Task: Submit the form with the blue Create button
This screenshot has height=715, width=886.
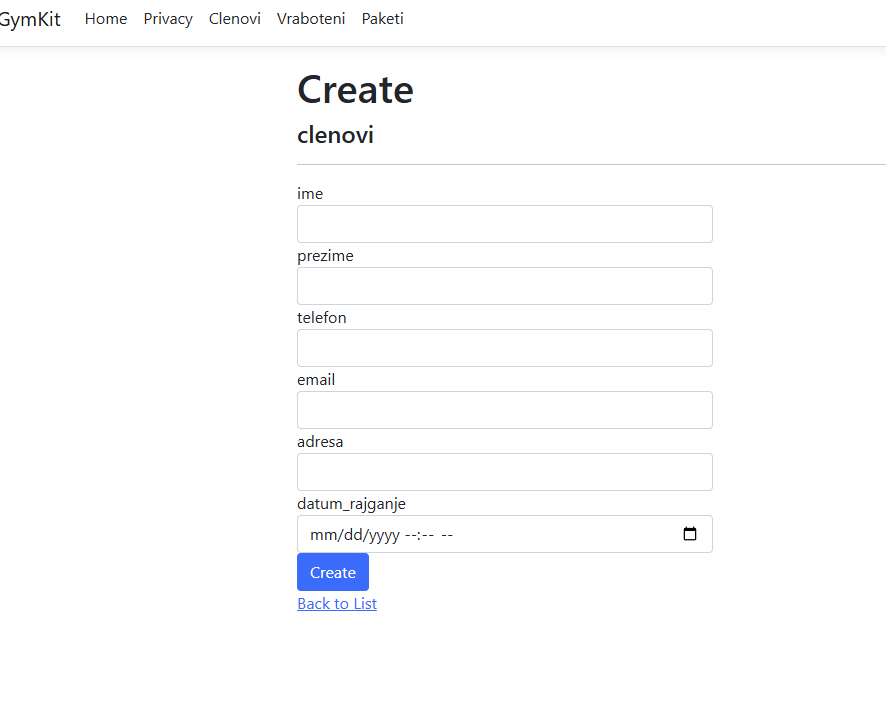Action: click(333, 572)
